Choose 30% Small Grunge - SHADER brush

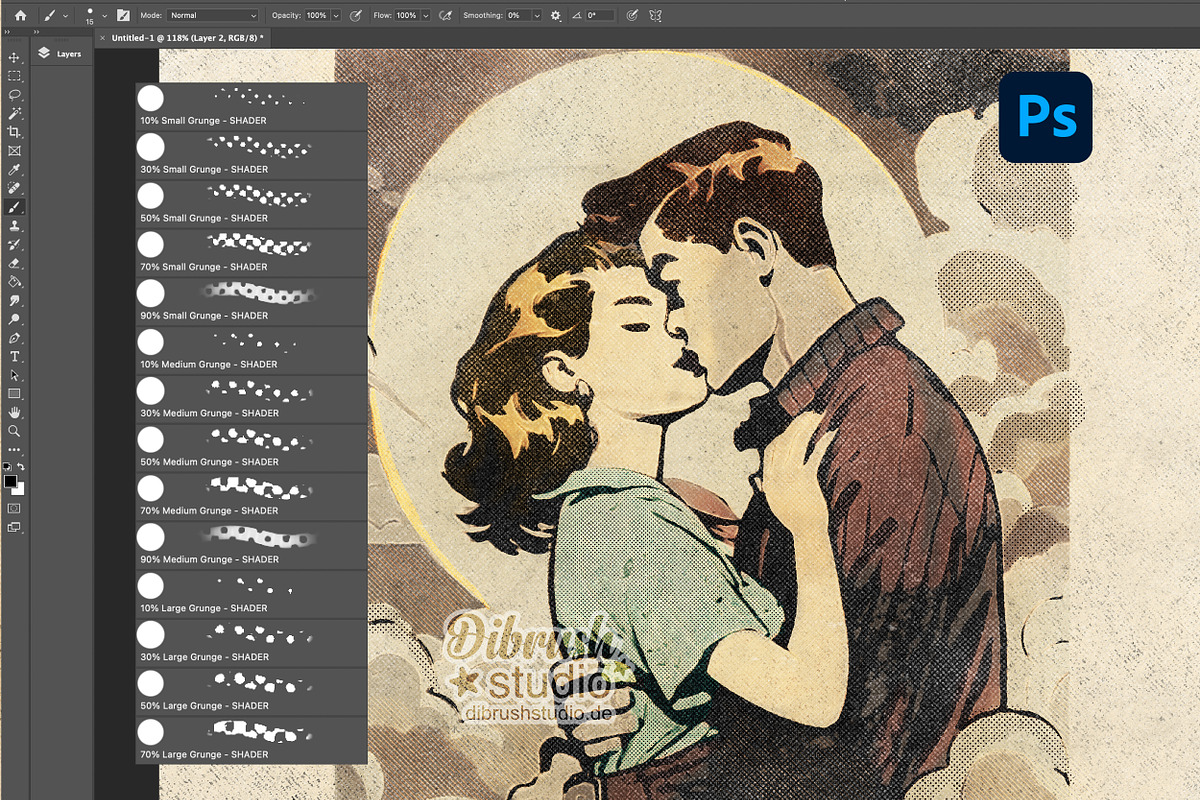pyautogui.click(x=251, y=155)
